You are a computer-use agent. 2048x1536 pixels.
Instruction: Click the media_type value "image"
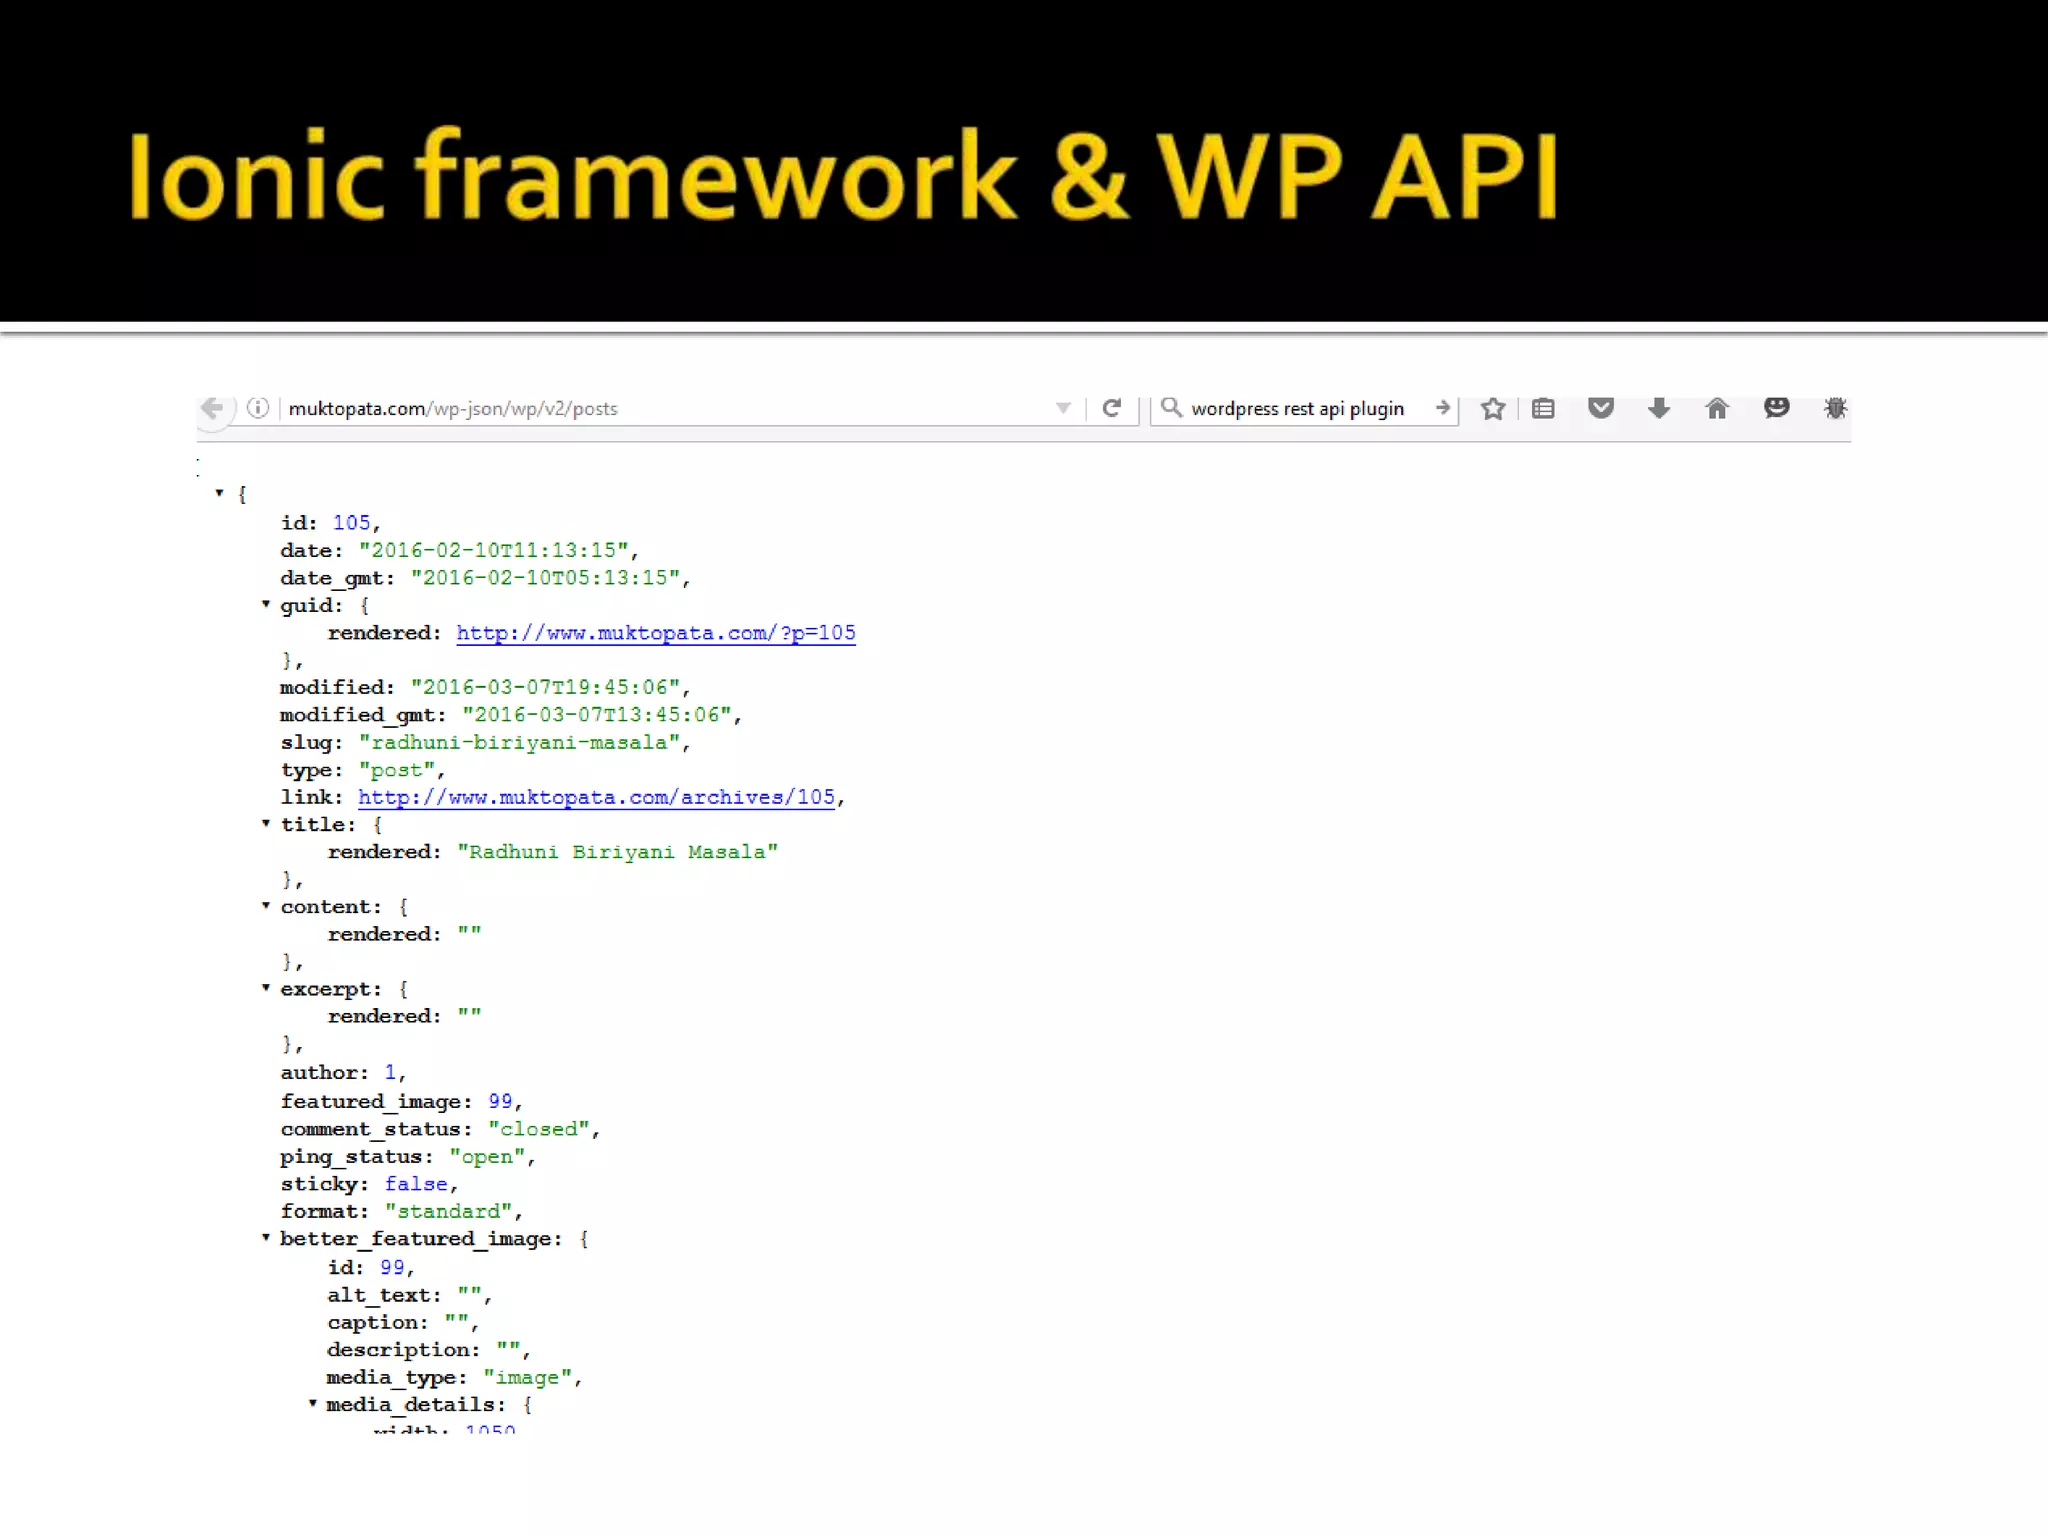(x=527, y=1377)
